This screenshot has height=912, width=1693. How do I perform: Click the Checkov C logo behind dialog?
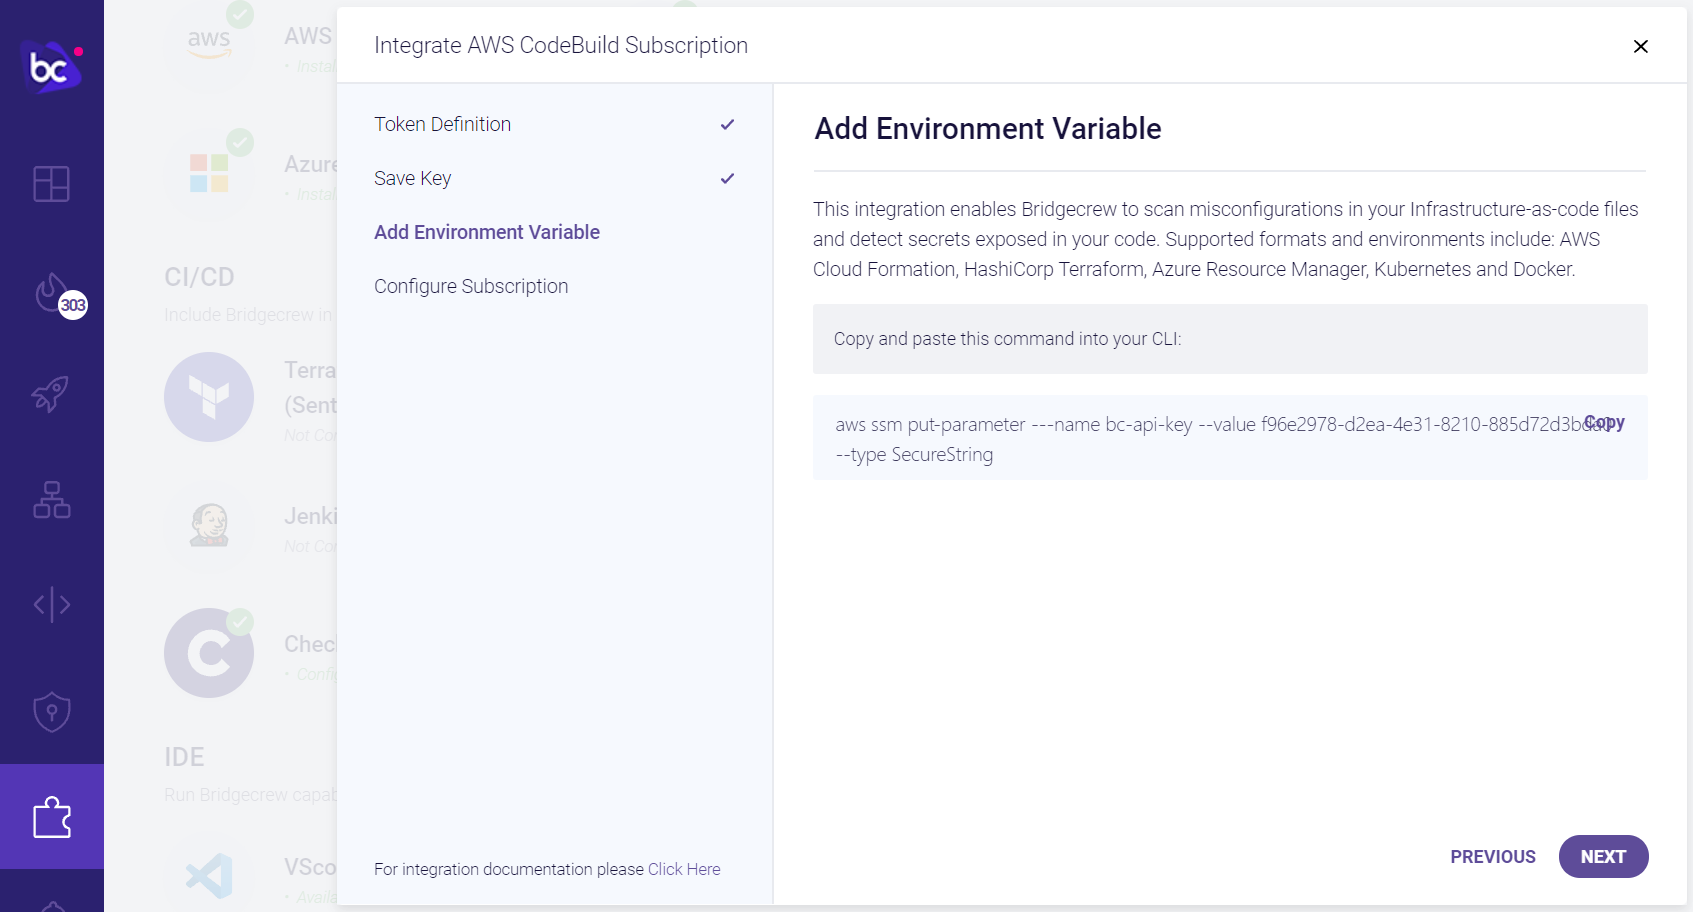pyautogui.click(x=209, y=653)
